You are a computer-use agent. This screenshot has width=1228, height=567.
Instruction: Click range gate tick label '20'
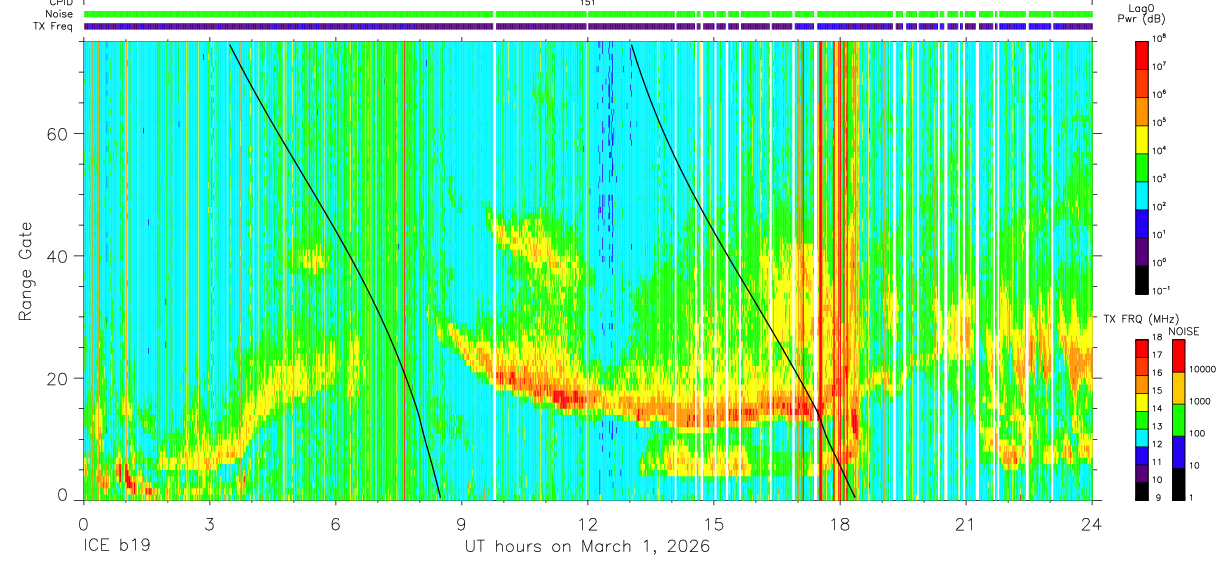[59, 378]
